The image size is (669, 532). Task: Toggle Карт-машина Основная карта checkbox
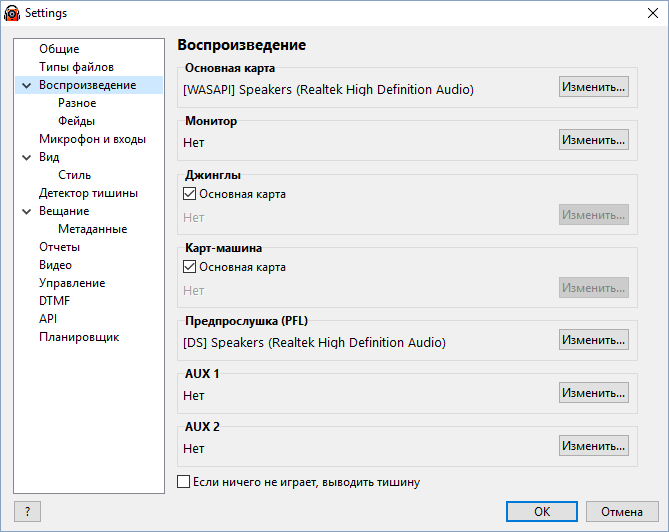pyautogui.click(x=189, y=267)
